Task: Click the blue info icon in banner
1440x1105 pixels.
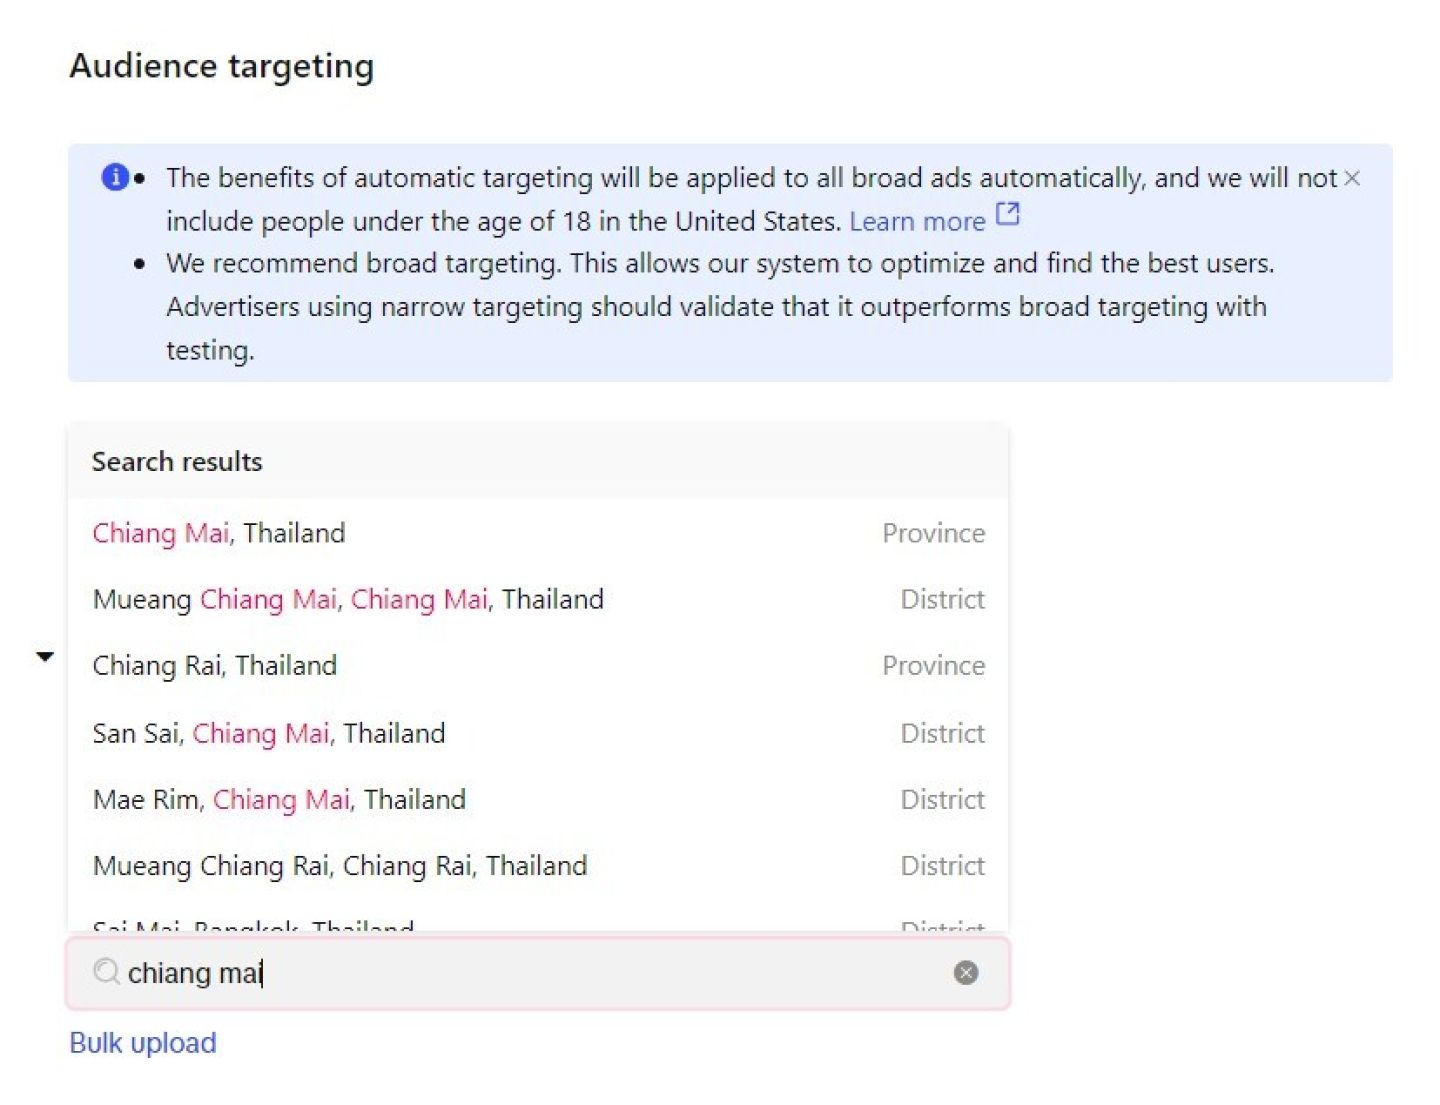Action: (x=115, y=177)
